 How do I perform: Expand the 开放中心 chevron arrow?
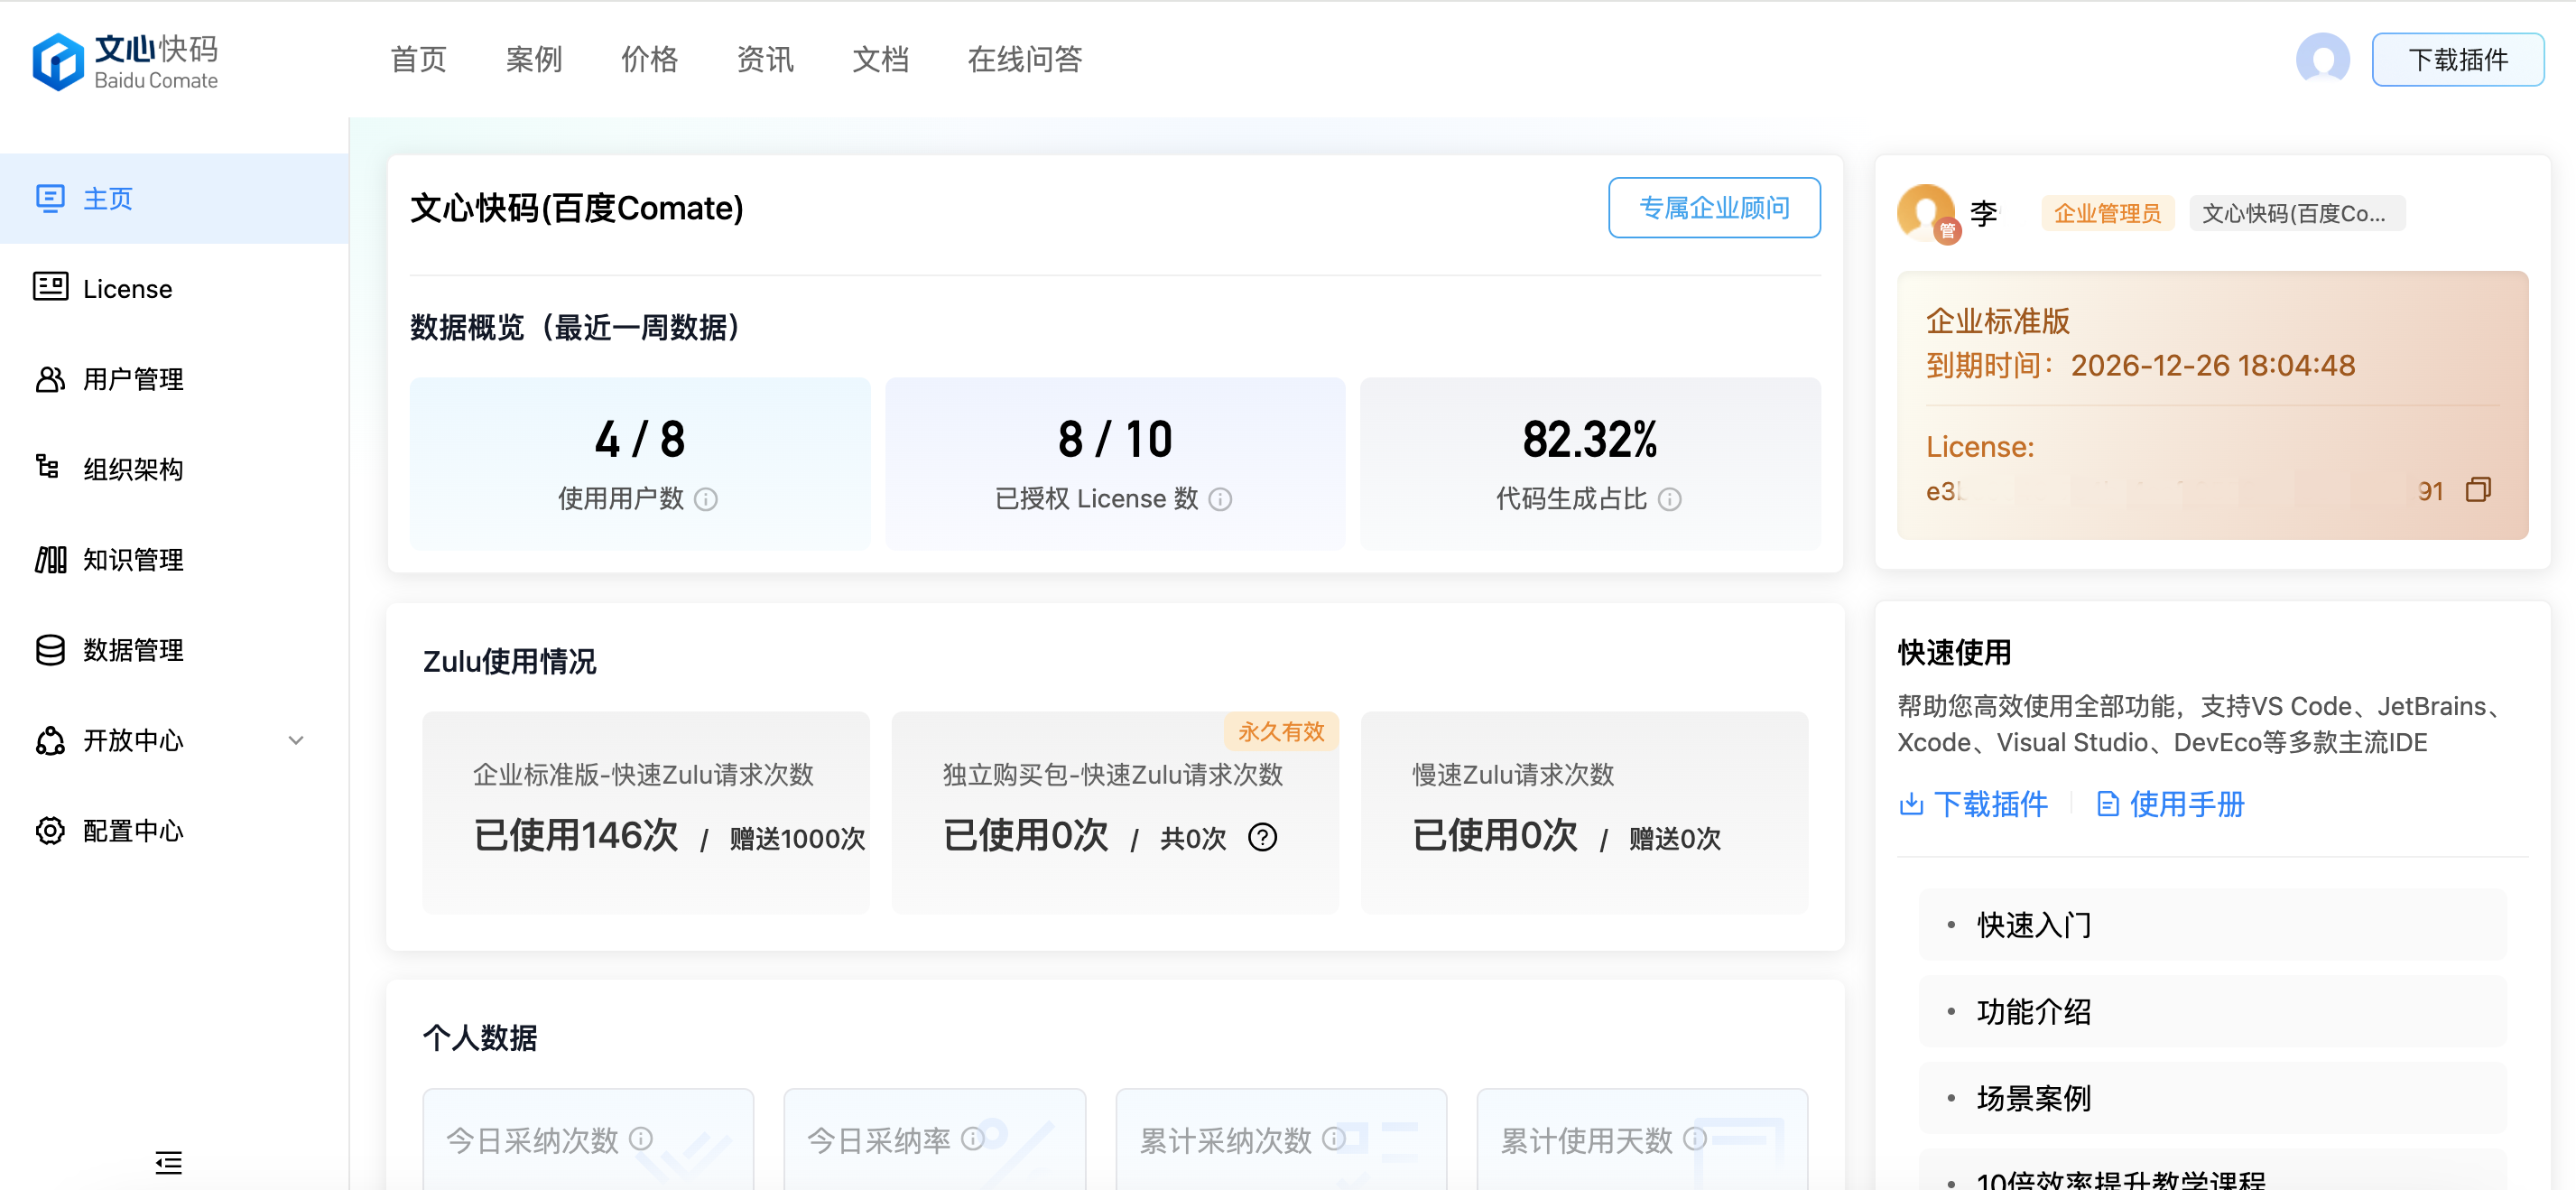point(296,741)
